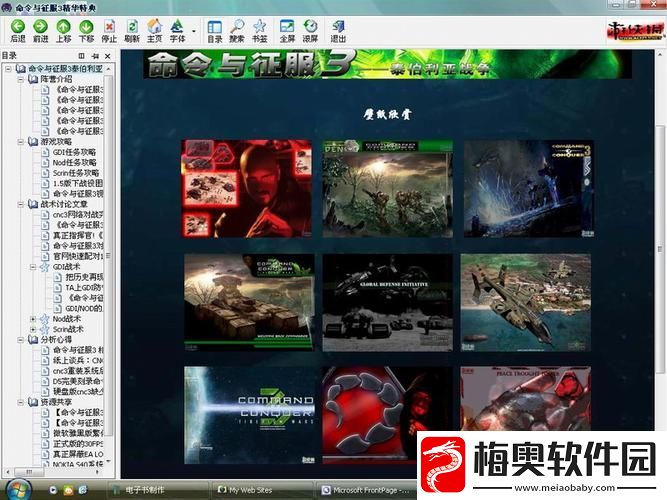
Task: Select the TA上GDI防 entry
Action: 84,288
